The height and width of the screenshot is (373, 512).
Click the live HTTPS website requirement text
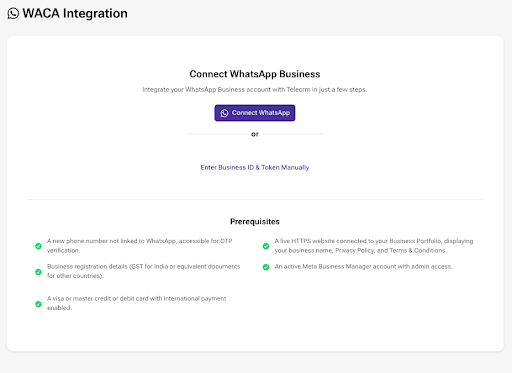pos(374,246)
